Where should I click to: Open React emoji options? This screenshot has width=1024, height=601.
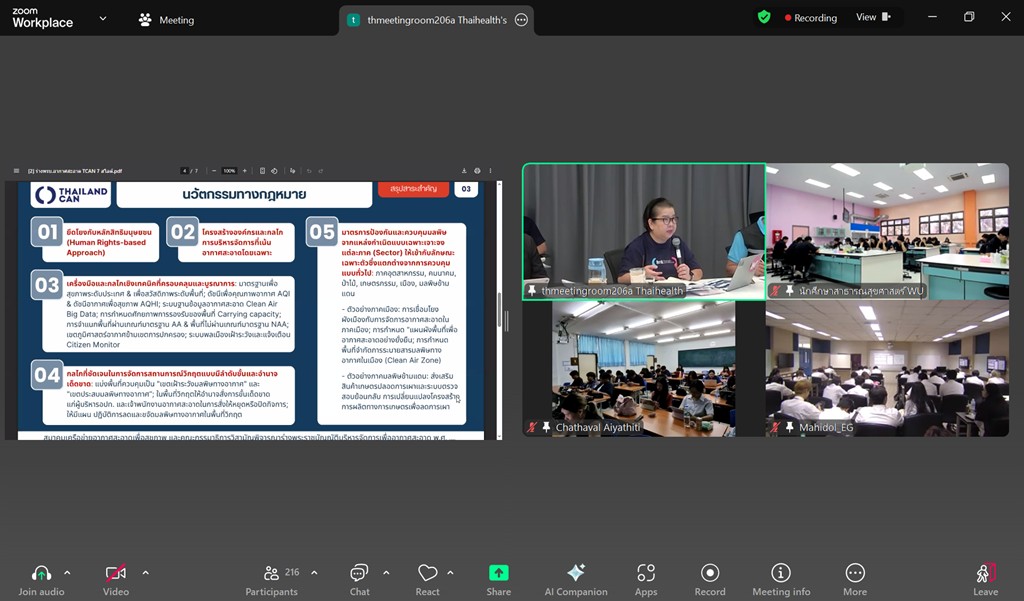tap(427, 579)
